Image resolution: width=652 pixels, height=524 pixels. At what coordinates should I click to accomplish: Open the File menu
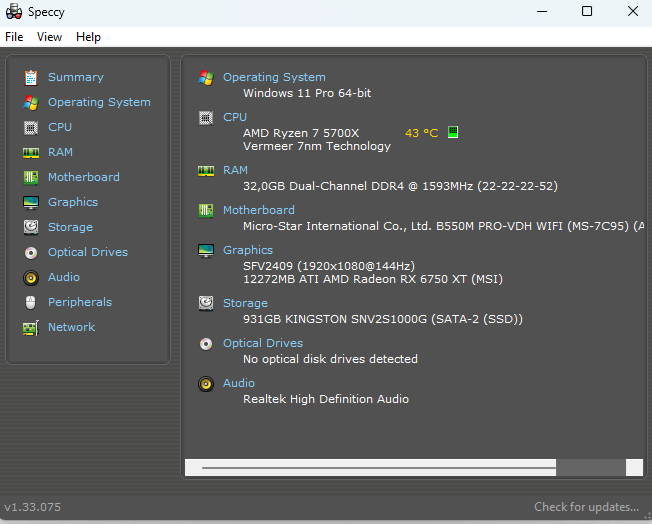[x=14, y=37]
